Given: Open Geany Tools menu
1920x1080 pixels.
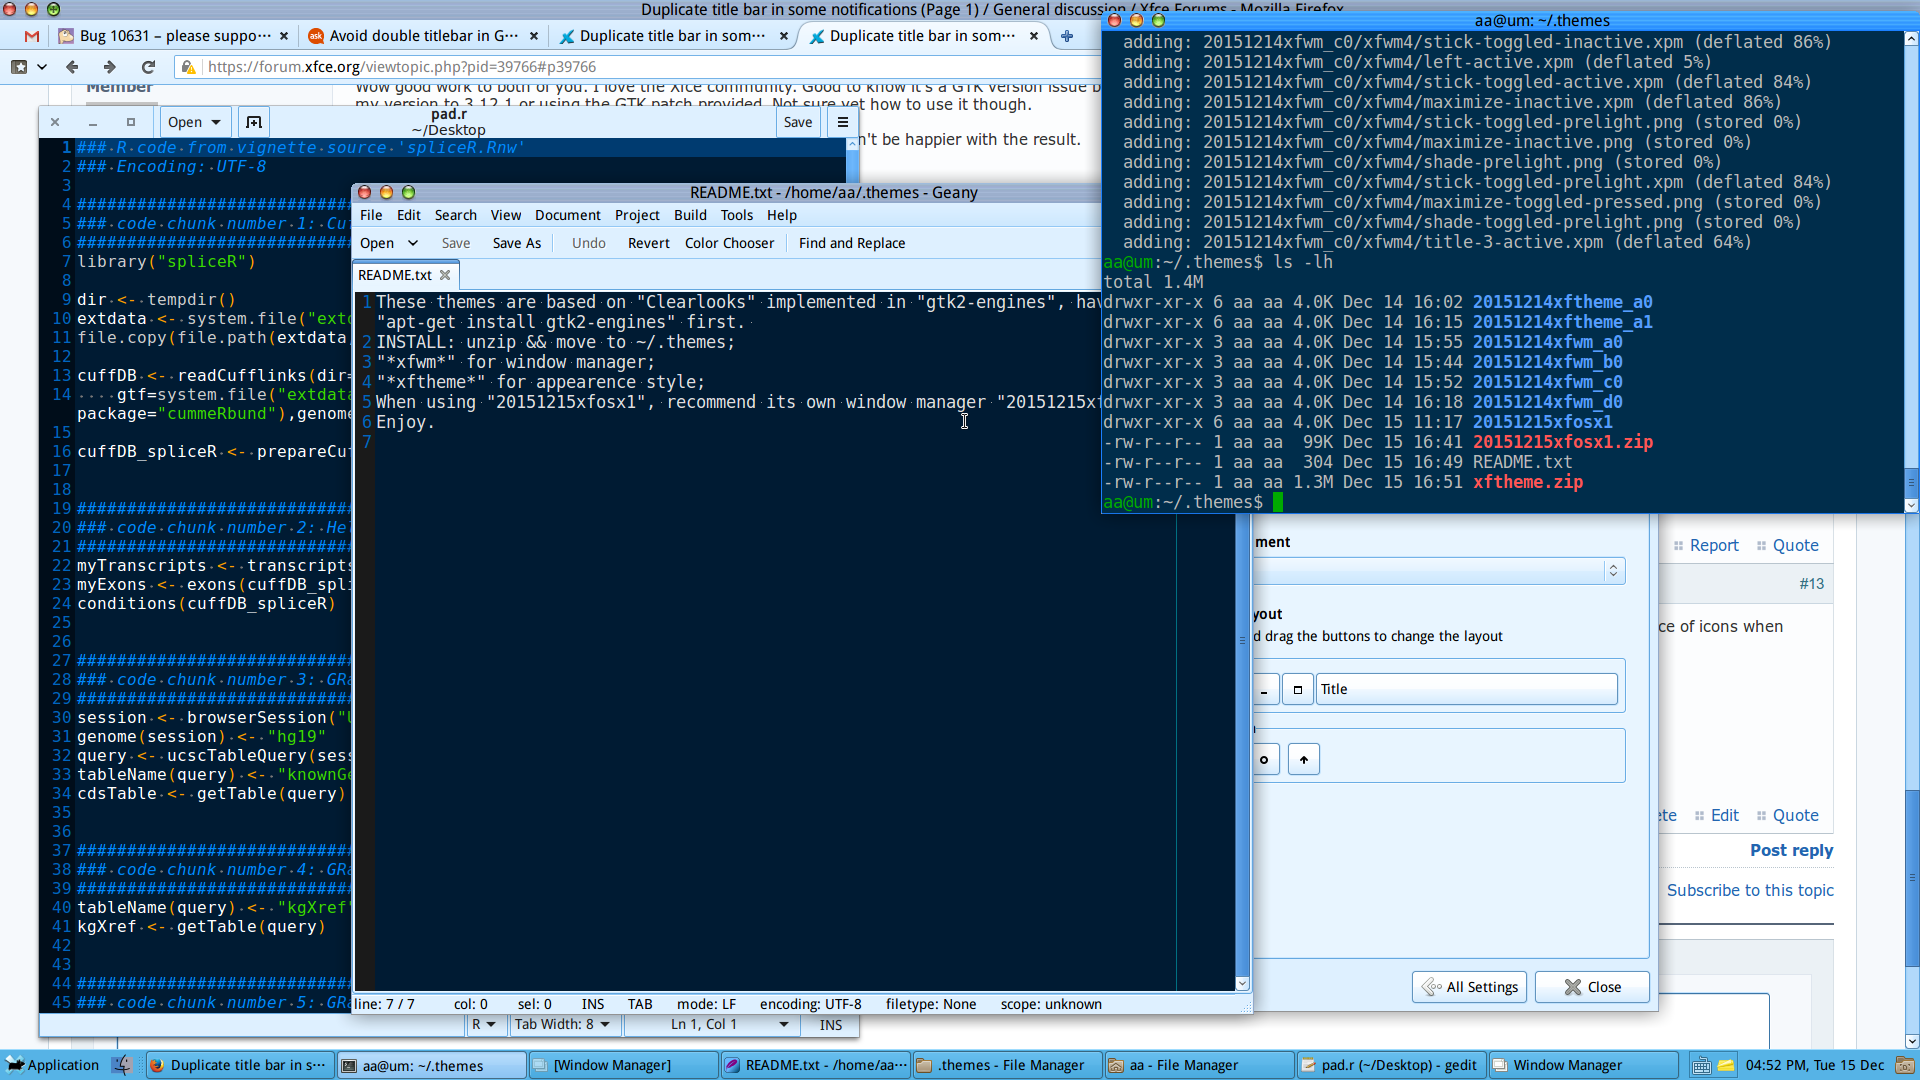Looking at the screenshot, I should coord(737,215).
